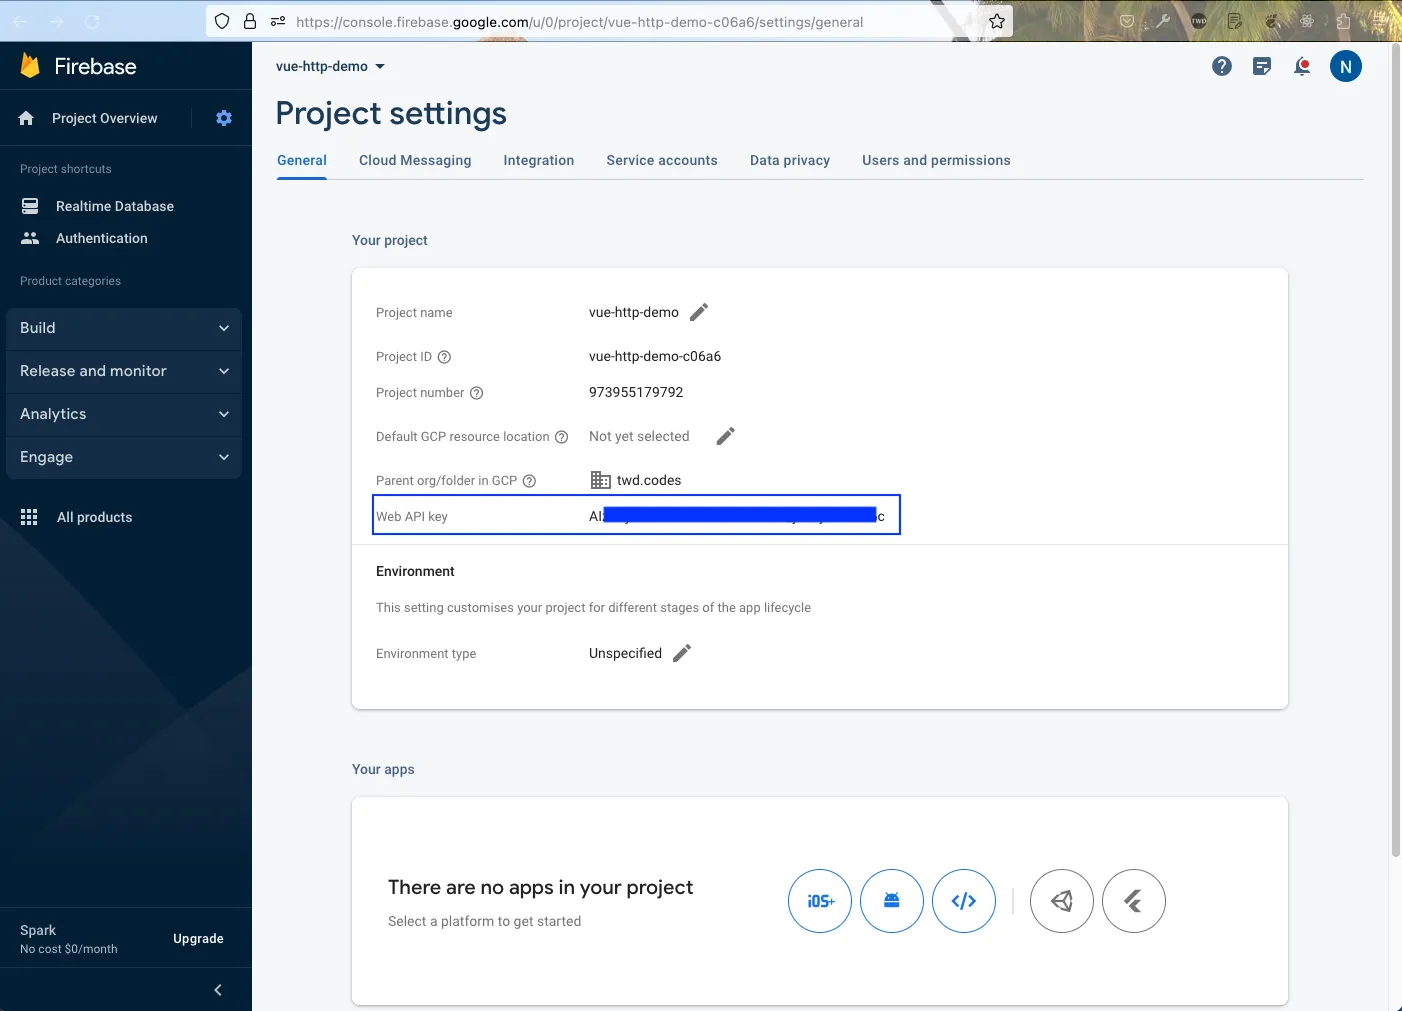Open All products grid
Viewport: 1402px width, 1011px height.
pos(29,517)
